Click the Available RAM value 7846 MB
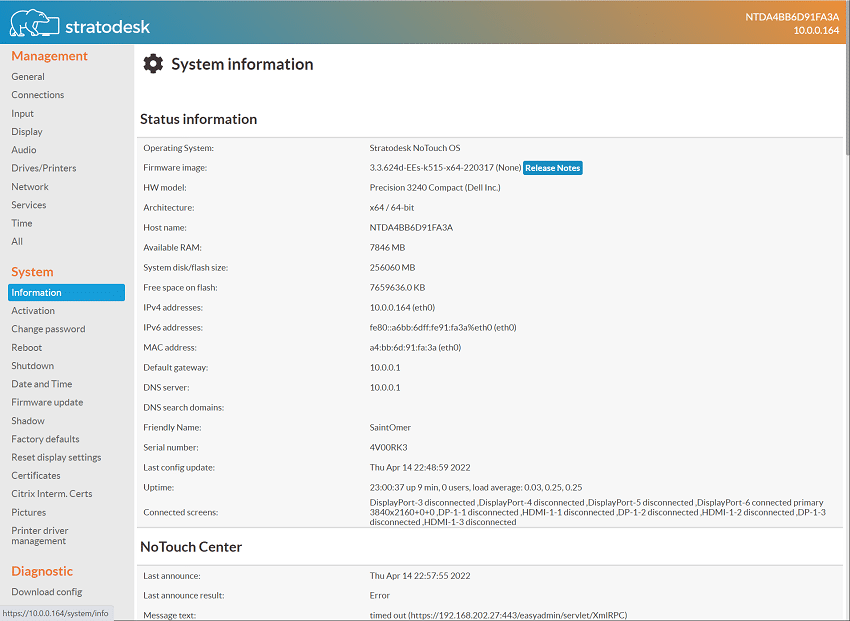The image size is (850, 621). tap(387, 248)
